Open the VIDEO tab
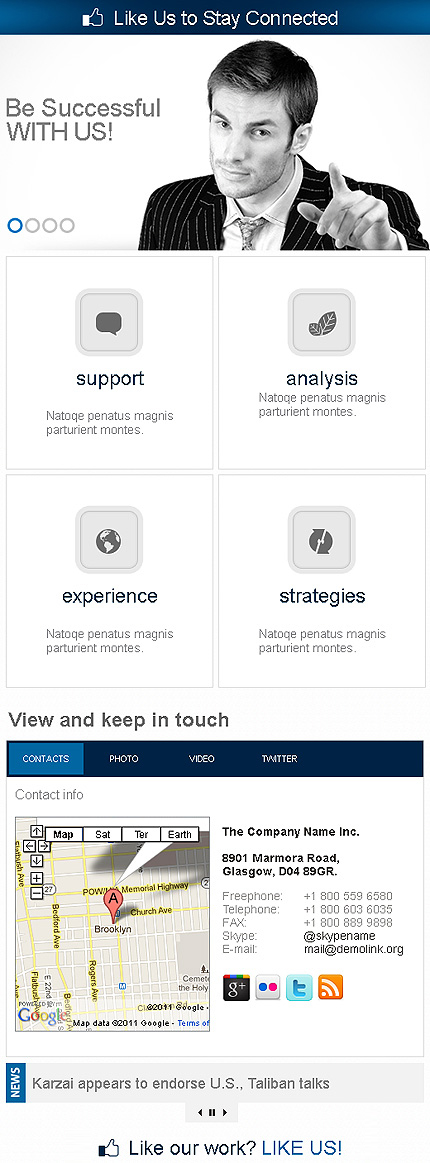 click(x=202, y=759)
